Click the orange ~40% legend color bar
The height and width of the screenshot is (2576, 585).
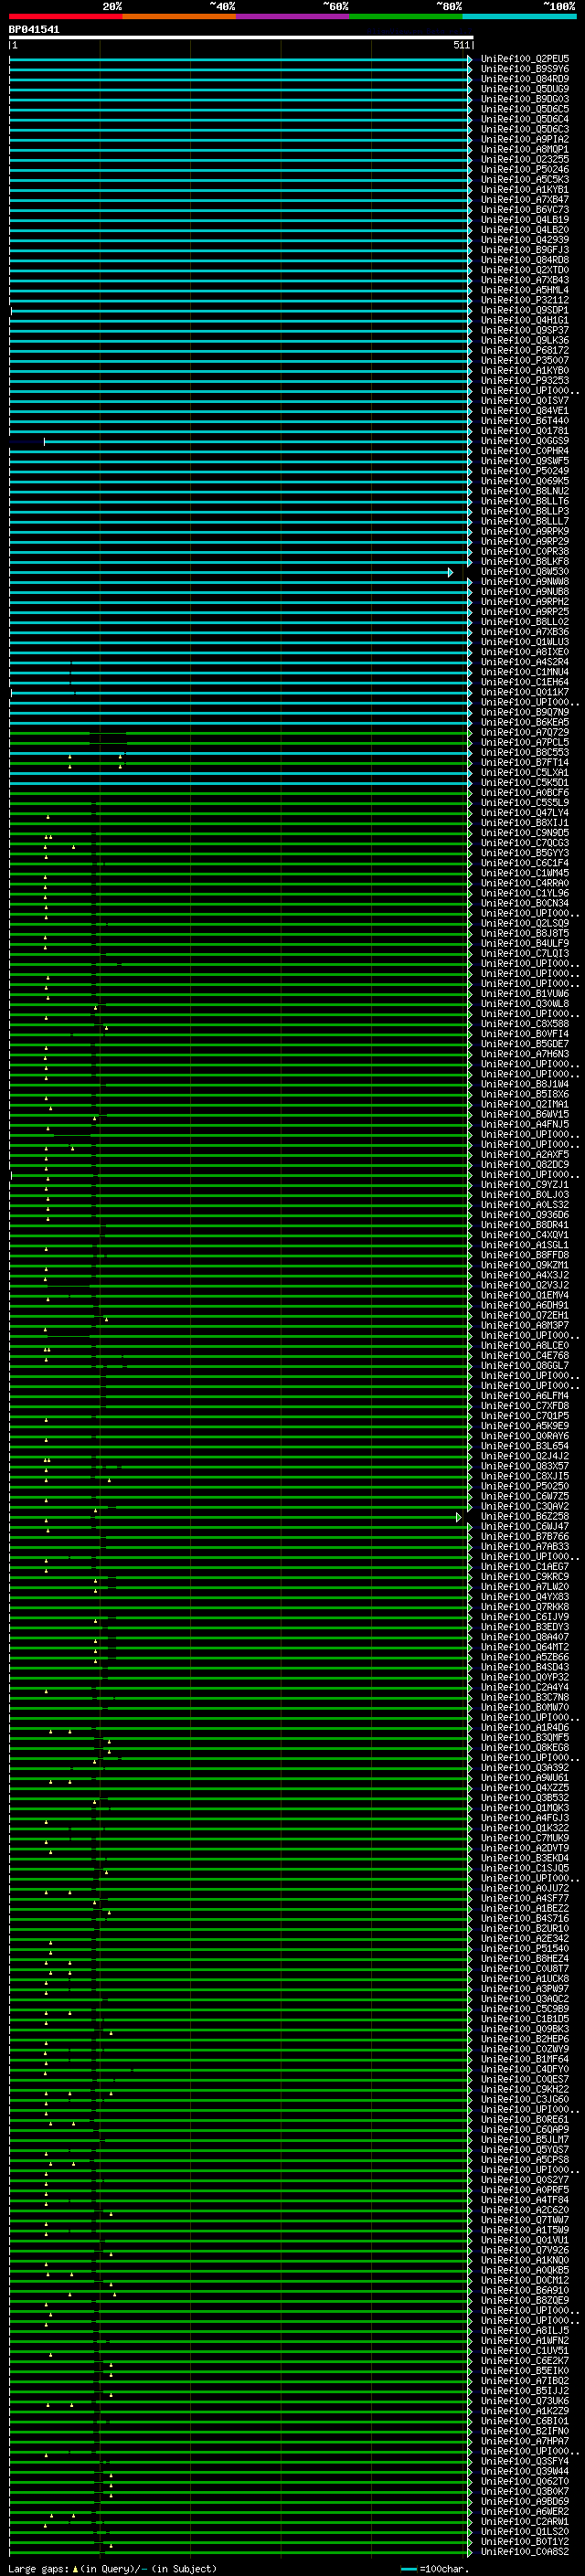pyautogui.click(x=179, y=16)
